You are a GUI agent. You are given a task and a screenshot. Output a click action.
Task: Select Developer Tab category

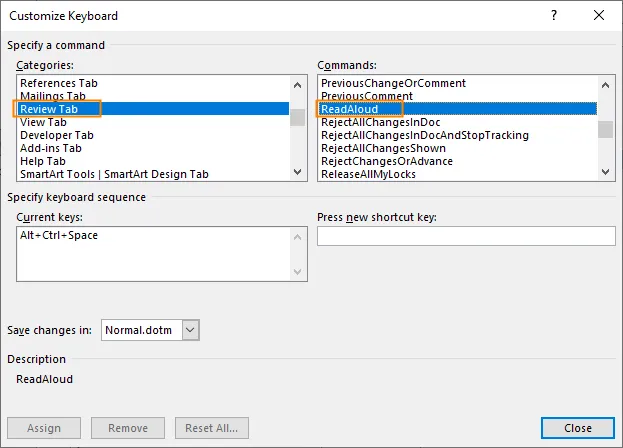click(x=57, y=135)
